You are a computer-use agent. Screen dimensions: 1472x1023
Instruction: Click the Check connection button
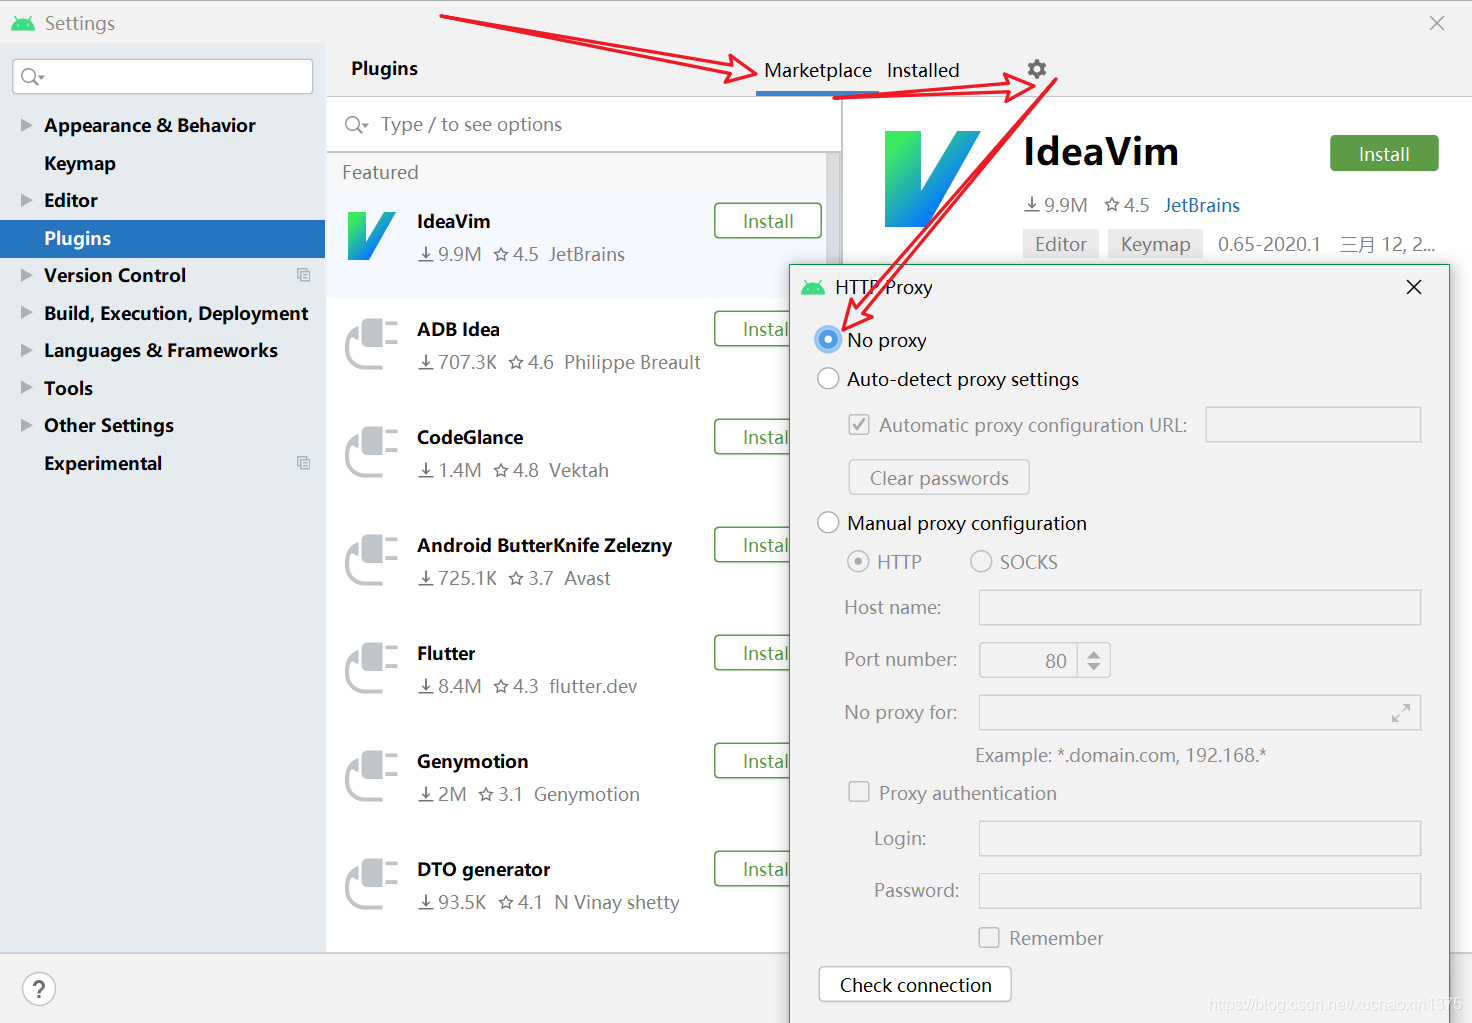(915, 984)
